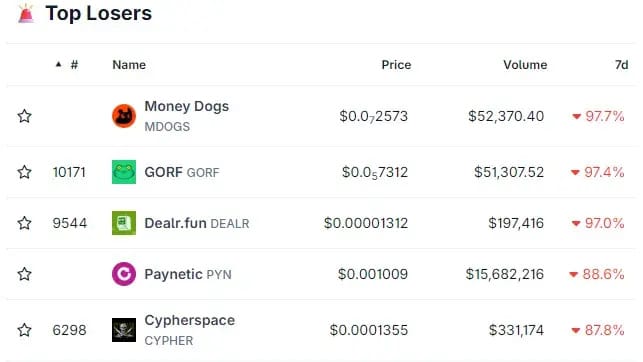Screen dimensions: 643x362
Task: Add Paynetic to watchlist via star
Action: 25,274
